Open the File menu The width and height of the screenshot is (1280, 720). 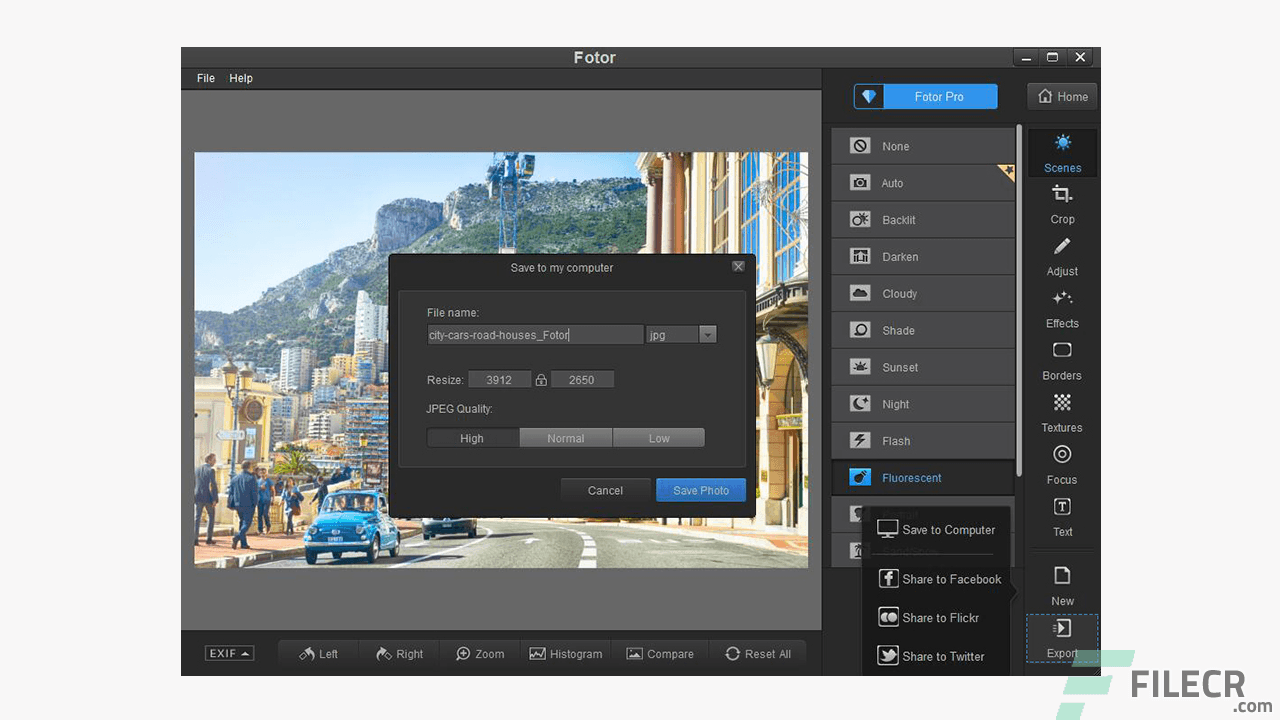(x=205, y=78)
